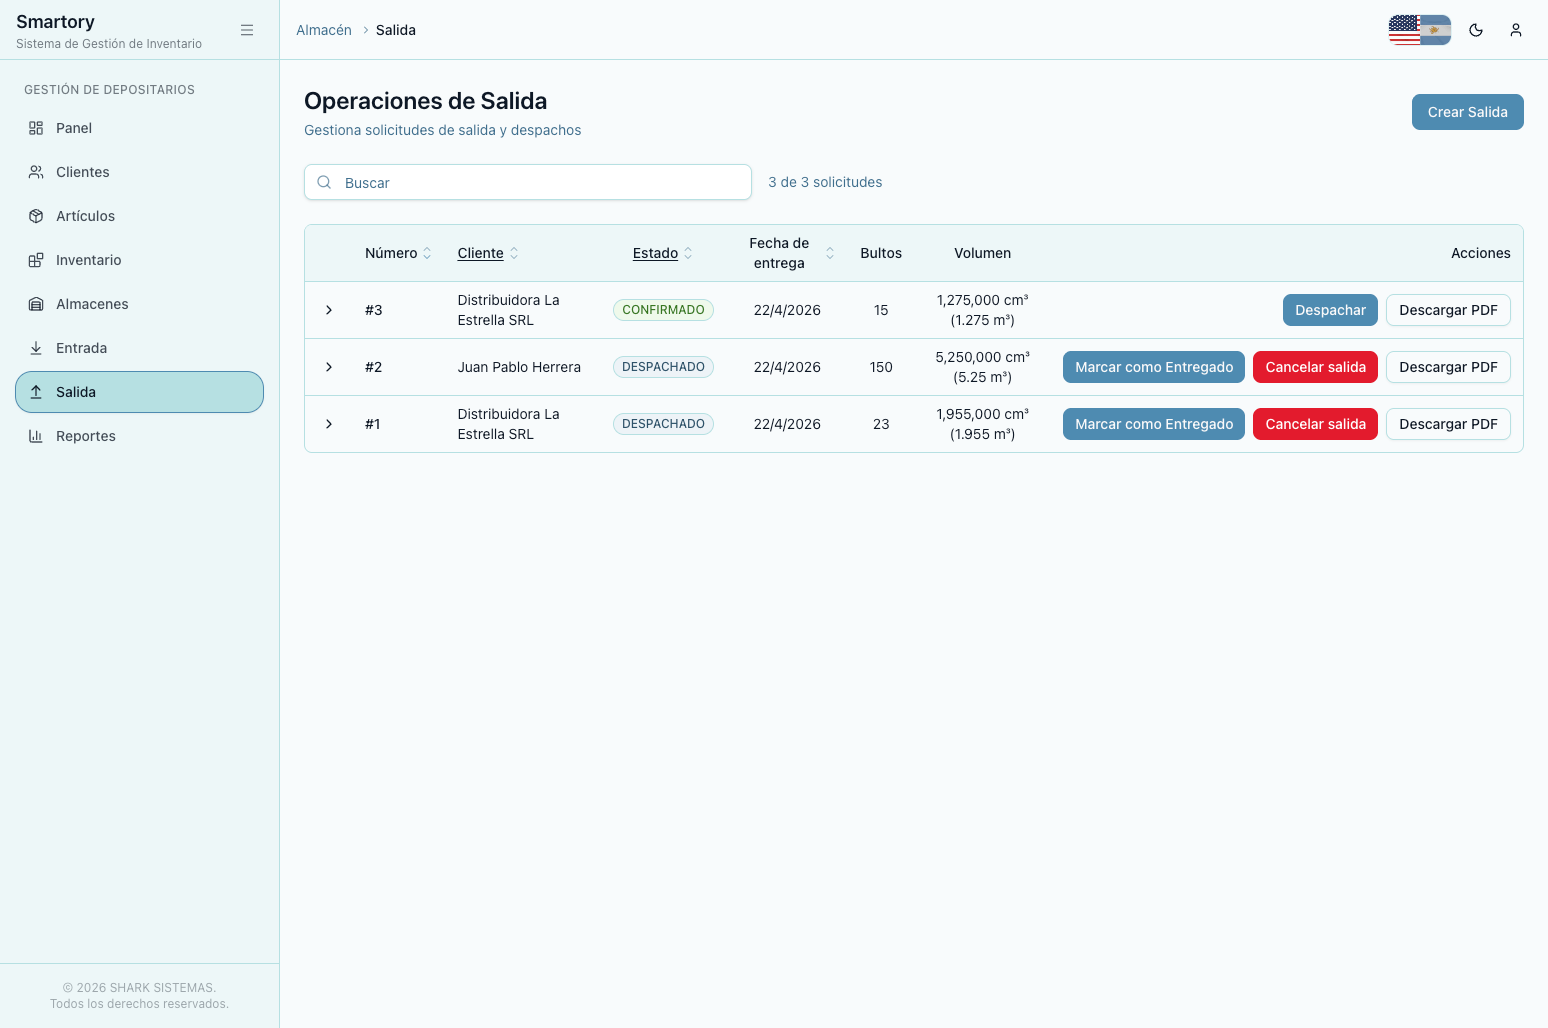Switch language using the flag toggle
The width and height of the screenshot is (1548, 1028).
tap(1420, 30)
